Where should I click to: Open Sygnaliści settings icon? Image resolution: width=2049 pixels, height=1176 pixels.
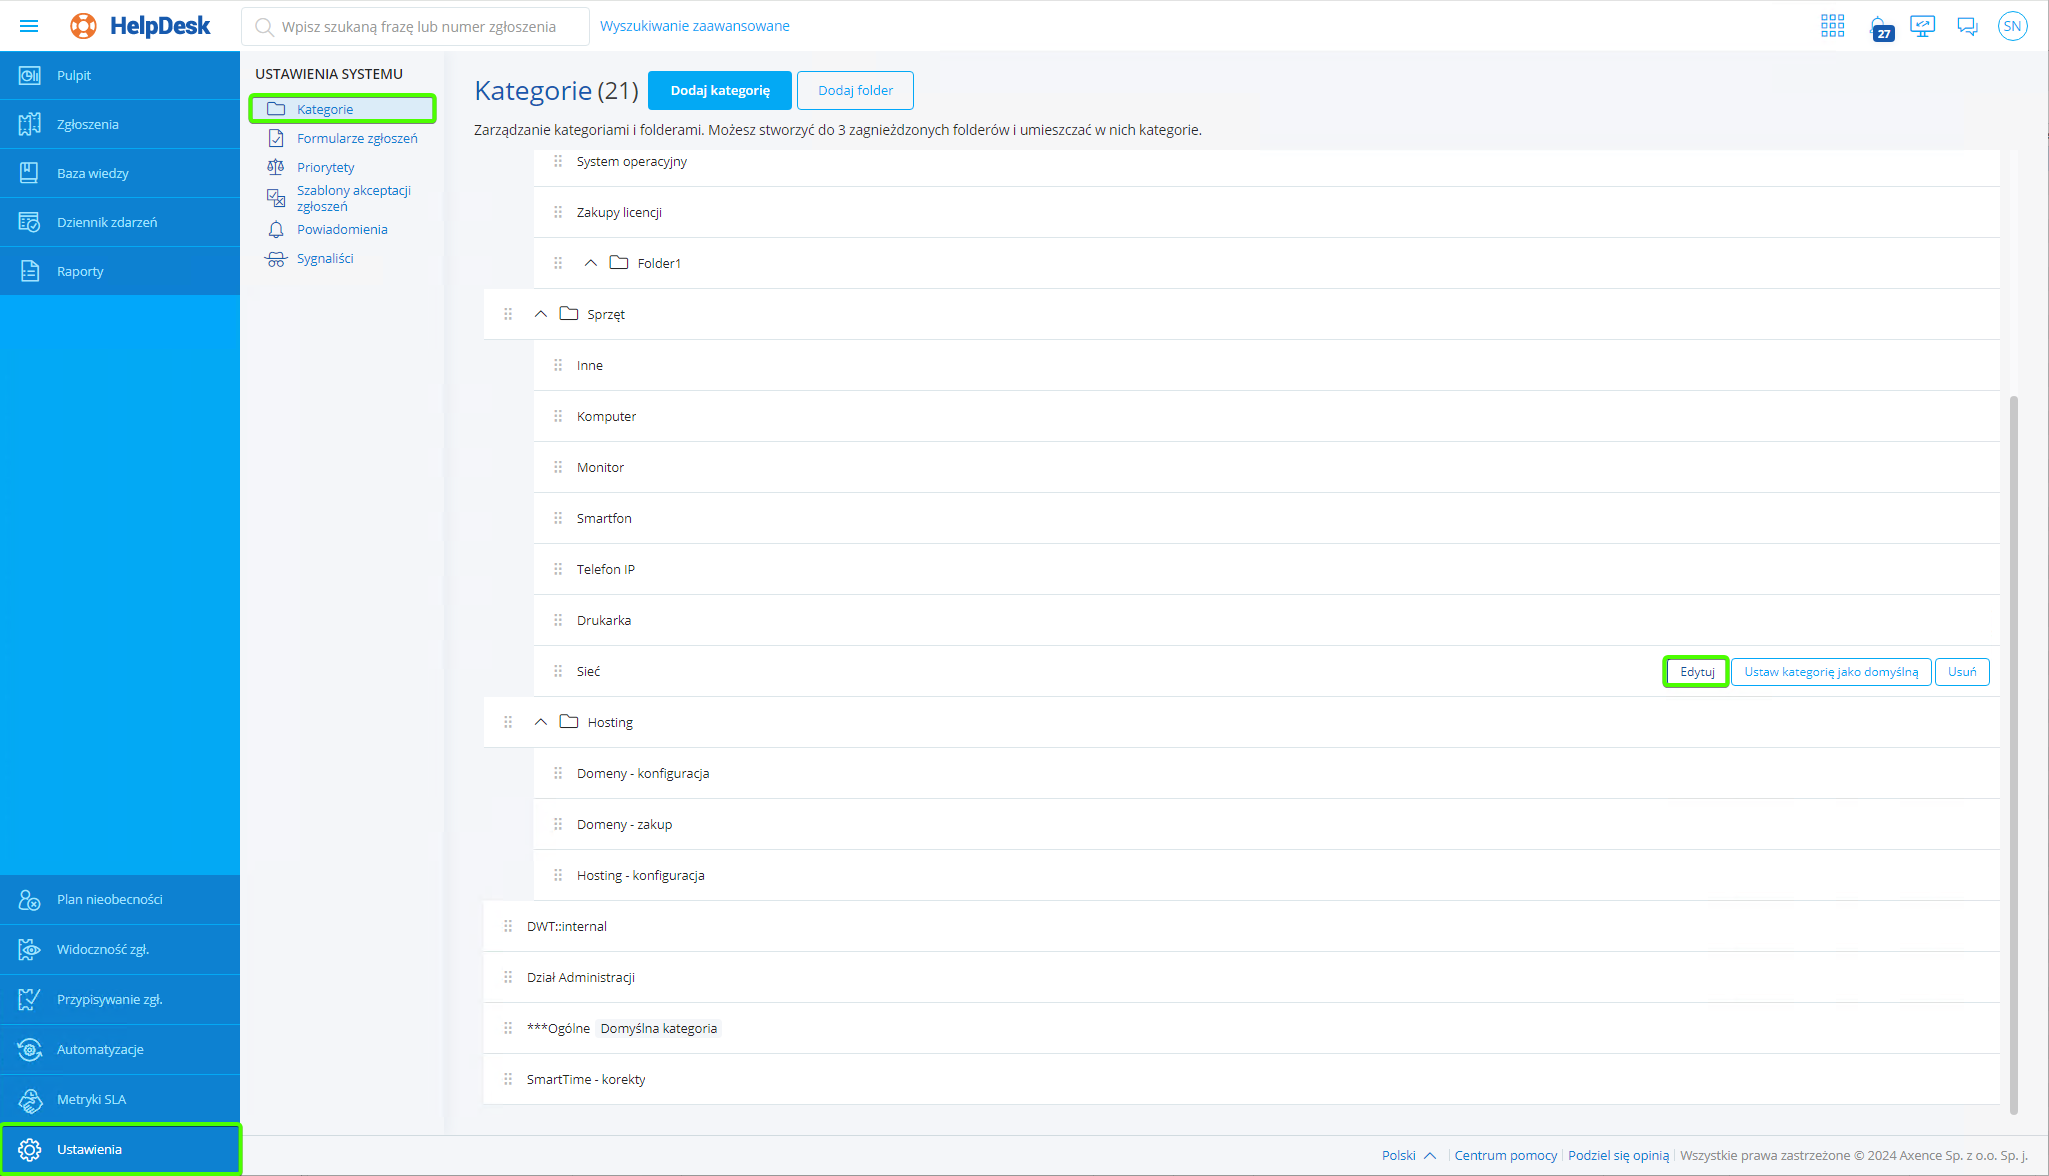tap(276, 258)
